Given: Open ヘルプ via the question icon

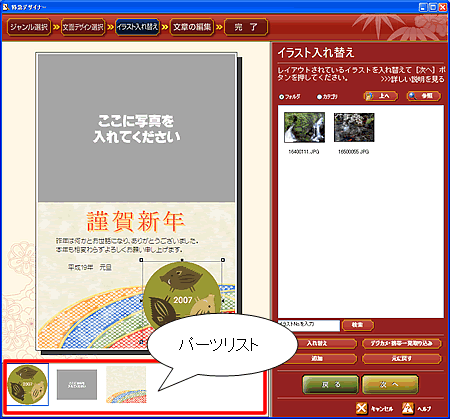Looking at the screenshot, I should tap(408, 408).
